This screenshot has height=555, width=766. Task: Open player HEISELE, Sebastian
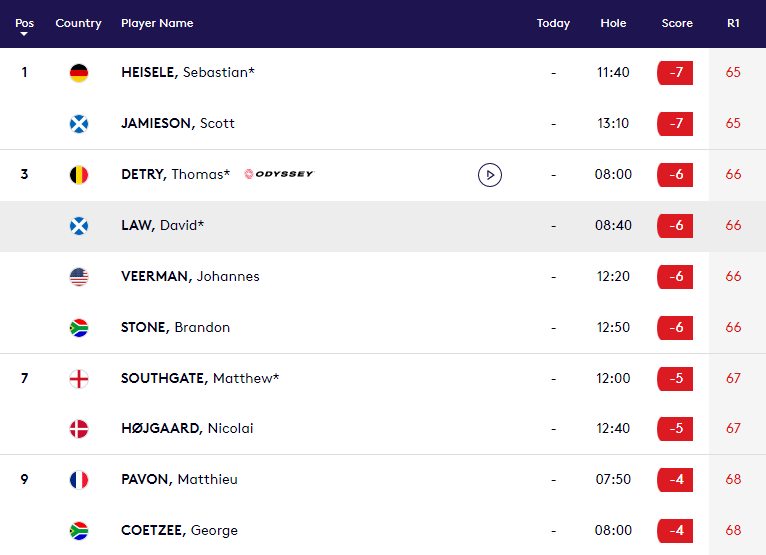188,72
